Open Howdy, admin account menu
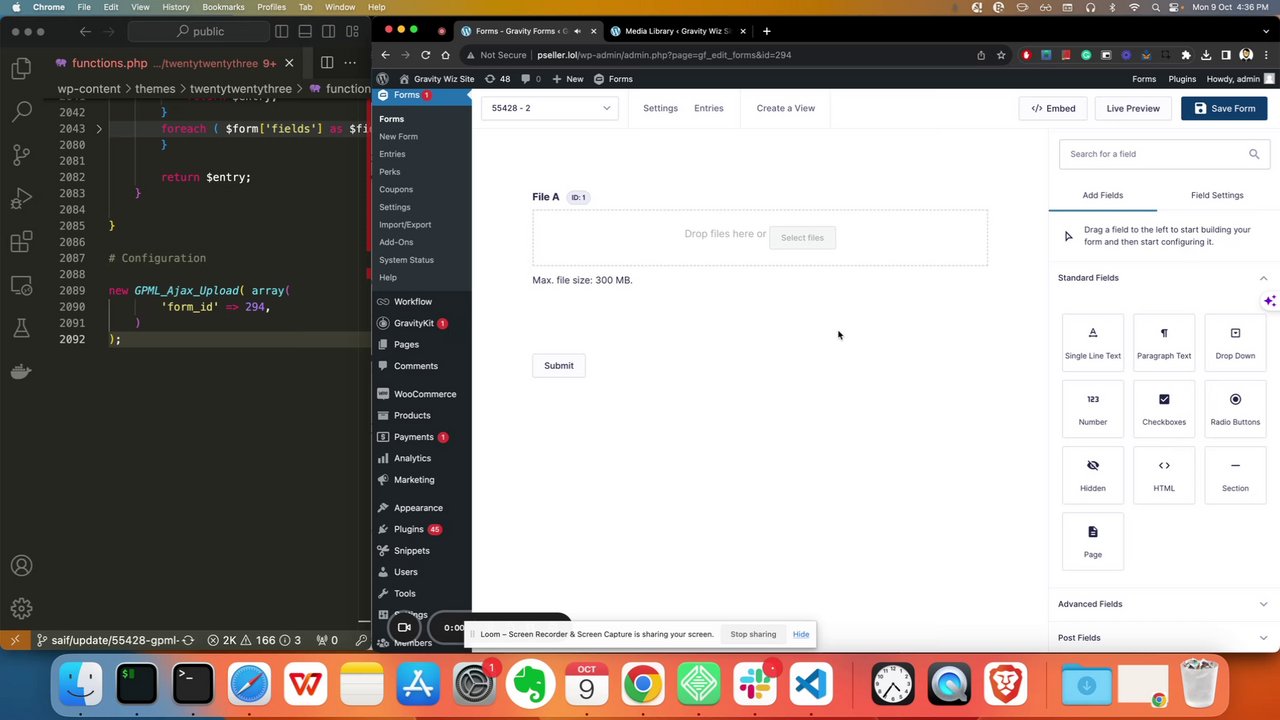The height and width of the screenshot is (720, 1280). 1240,79
